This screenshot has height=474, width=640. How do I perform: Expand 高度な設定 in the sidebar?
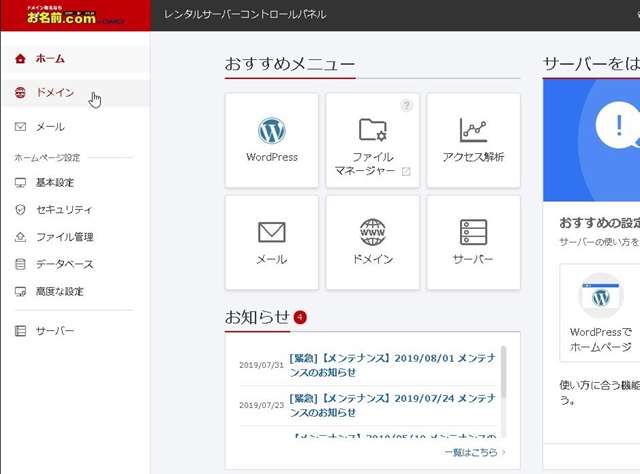pos(60,292)
